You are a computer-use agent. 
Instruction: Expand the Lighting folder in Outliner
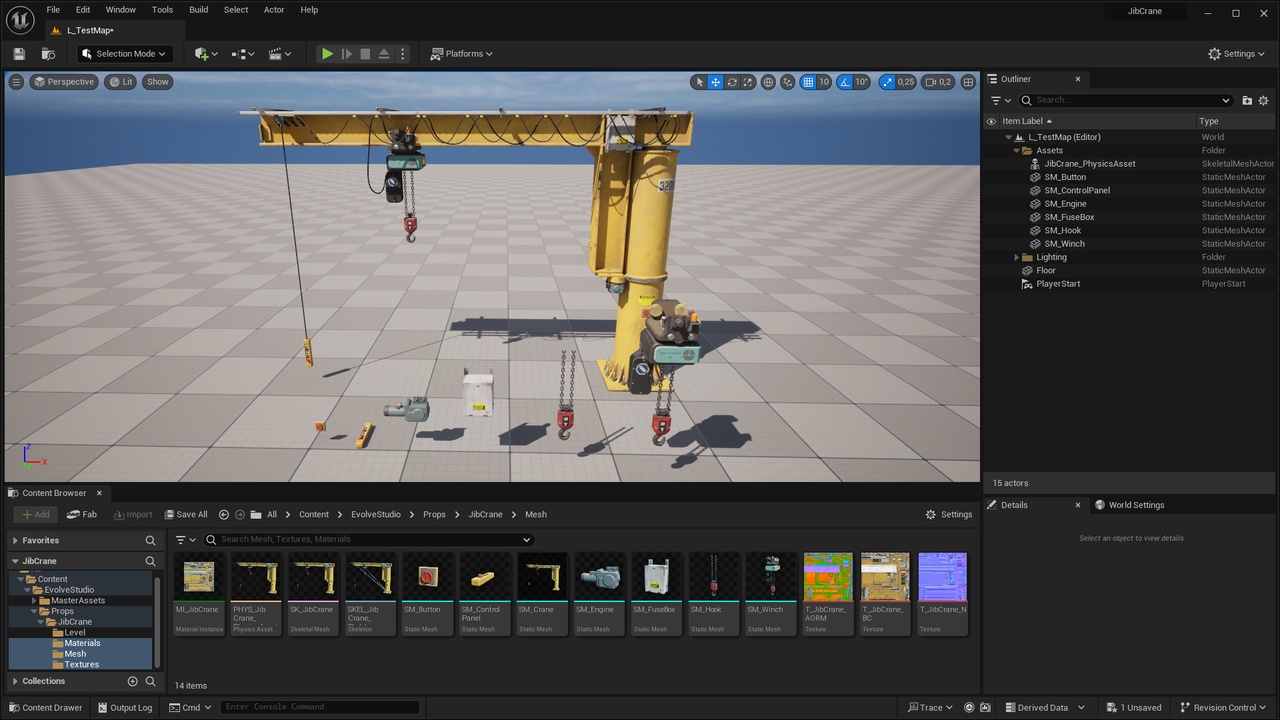tap(1017, 257)
